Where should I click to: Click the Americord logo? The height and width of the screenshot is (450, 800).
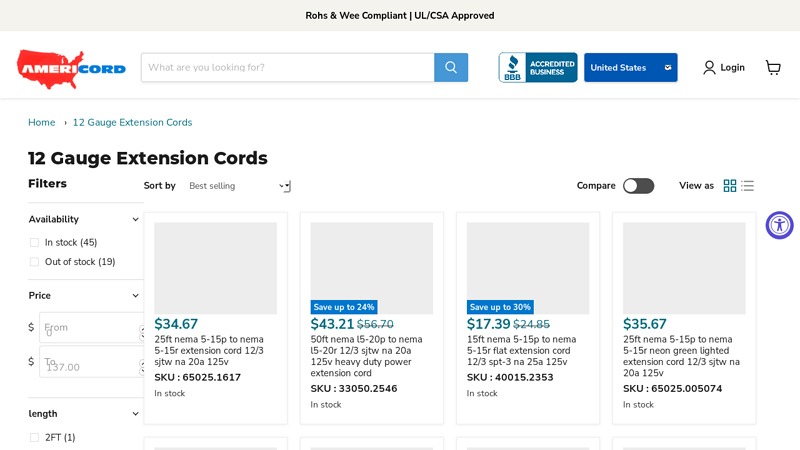coord(71,68)
